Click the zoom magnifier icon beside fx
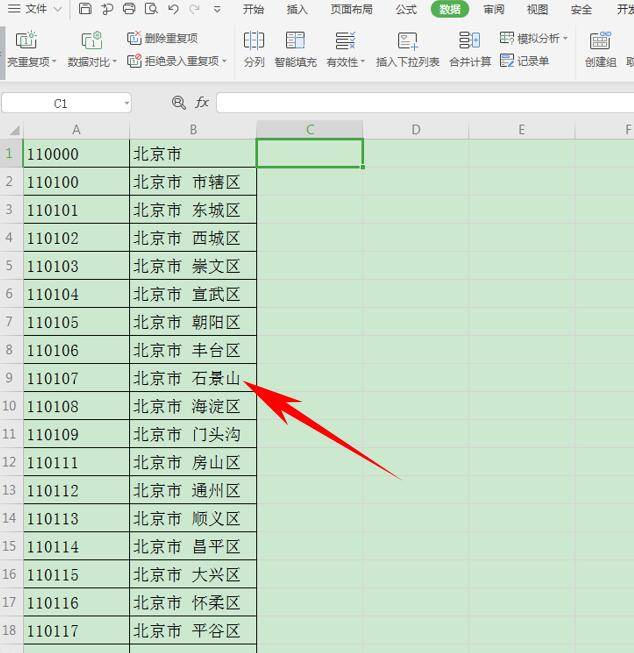Image resolution: width=634 pixels, height=653 pixels. [179, 102]
